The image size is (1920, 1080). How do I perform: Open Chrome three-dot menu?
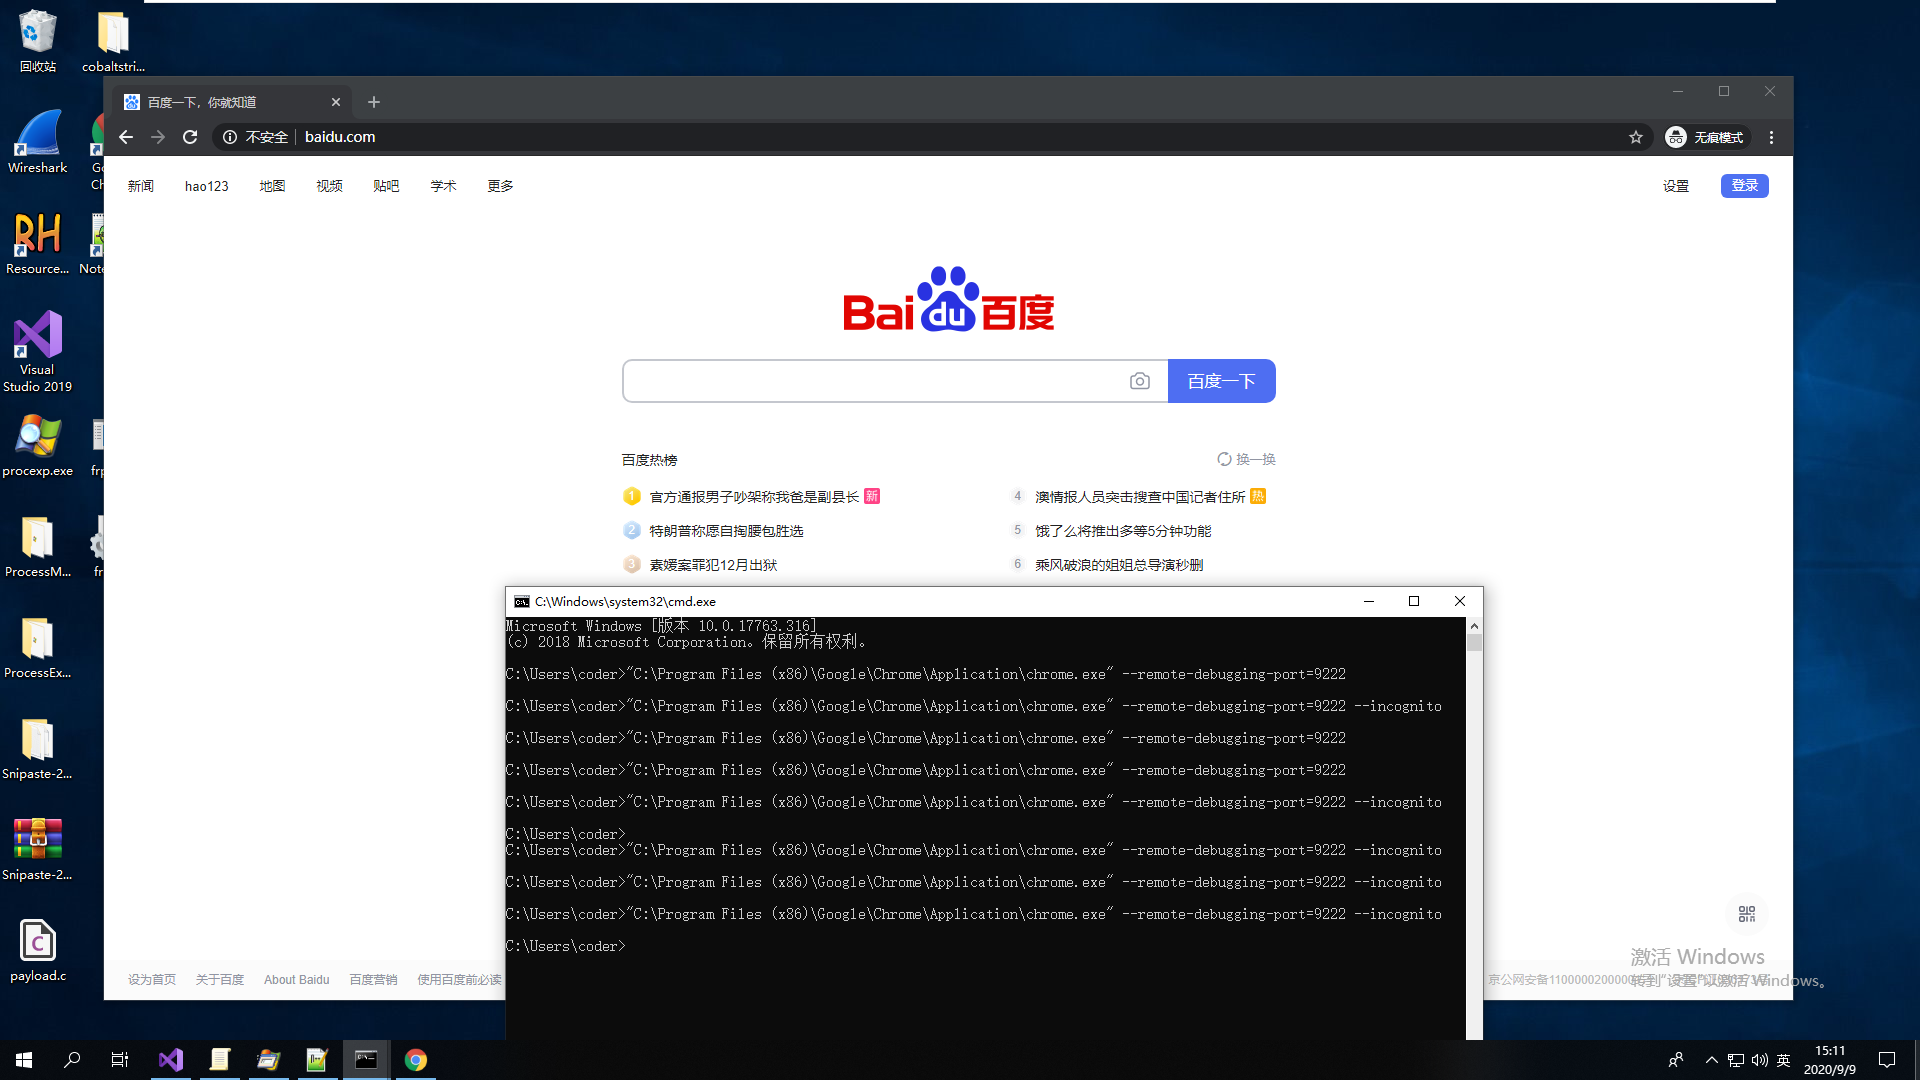pyautogui.click(x=1771, y=137)
